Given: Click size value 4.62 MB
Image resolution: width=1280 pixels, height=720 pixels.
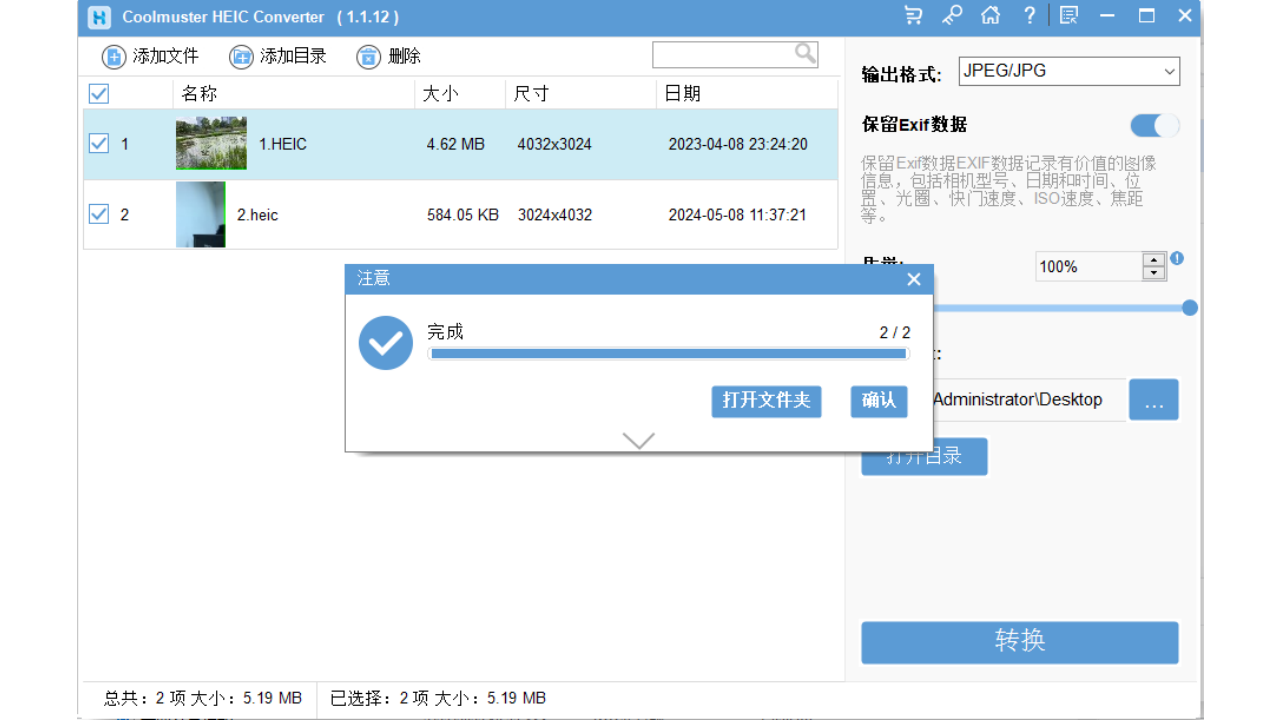Looking at the screenshot, I should click(455, 144).
